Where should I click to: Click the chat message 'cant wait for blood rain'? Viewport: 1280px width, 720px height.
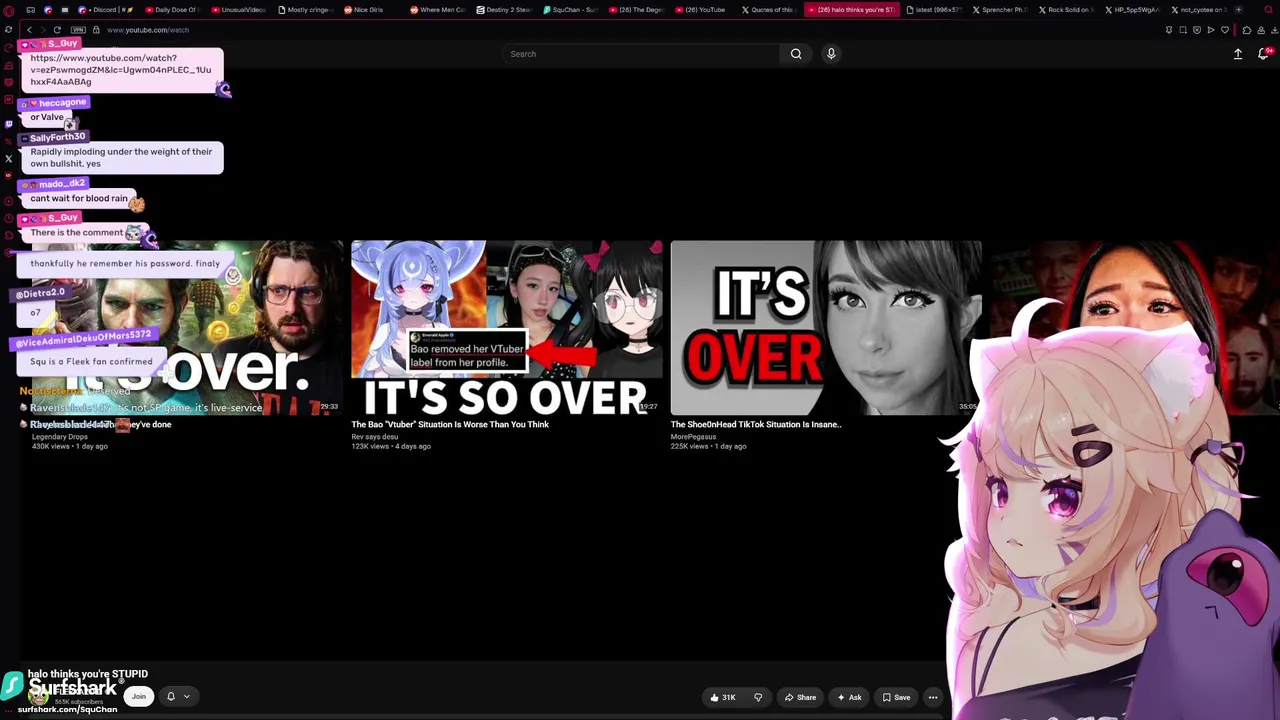click(79, 198)
